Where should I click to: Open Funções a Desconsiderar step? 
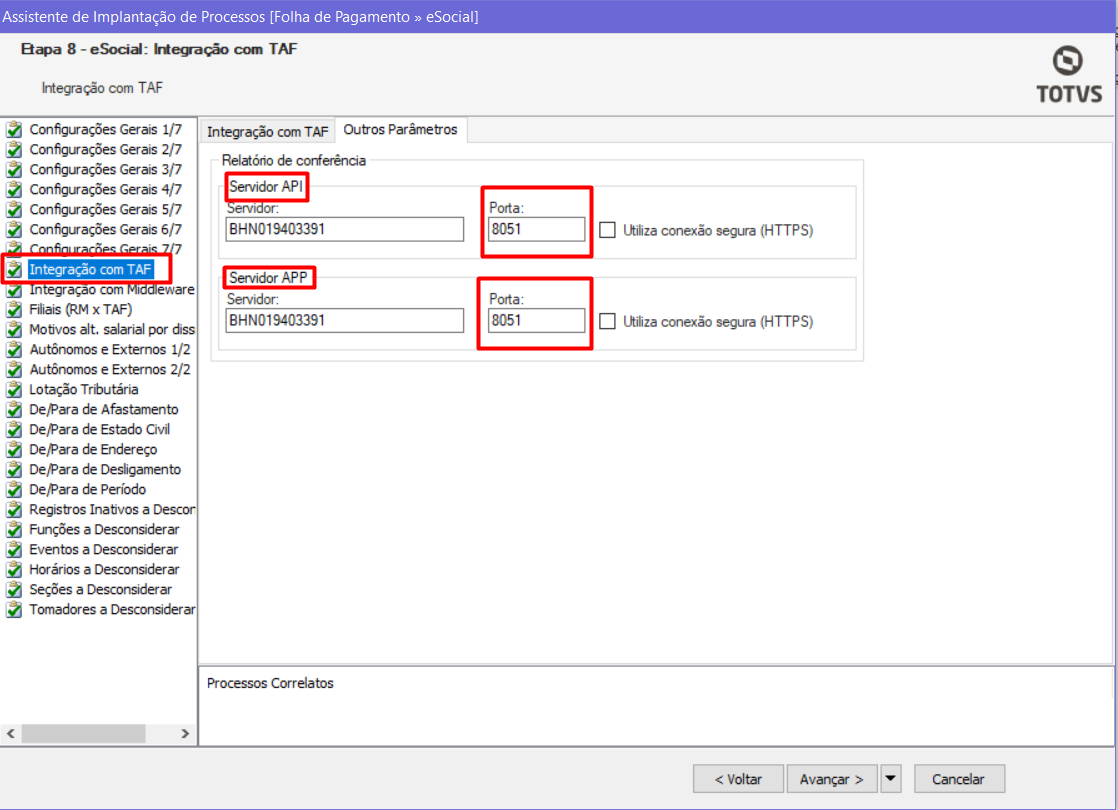point(104,529)
